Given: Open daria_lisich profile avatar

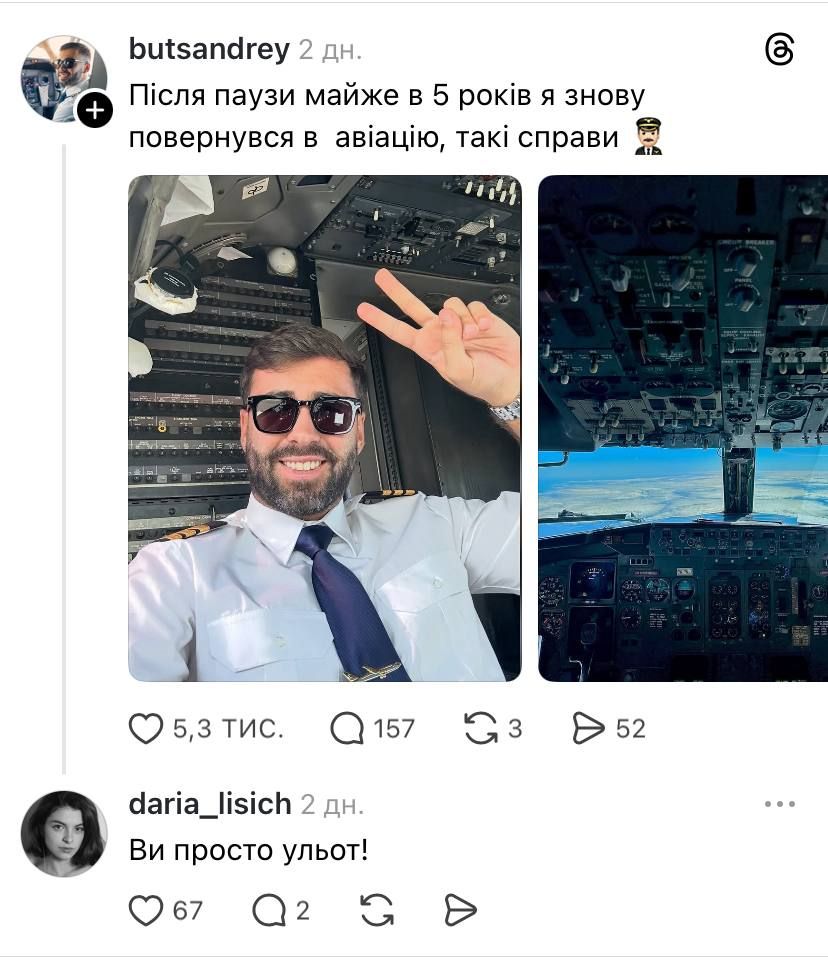Looking at the screenshot, I should point(64,834).
